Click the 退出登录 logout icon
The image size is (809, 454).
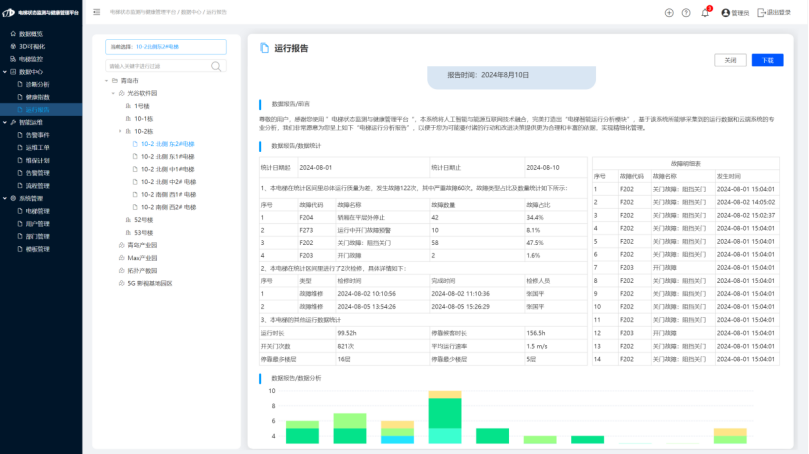761,13
